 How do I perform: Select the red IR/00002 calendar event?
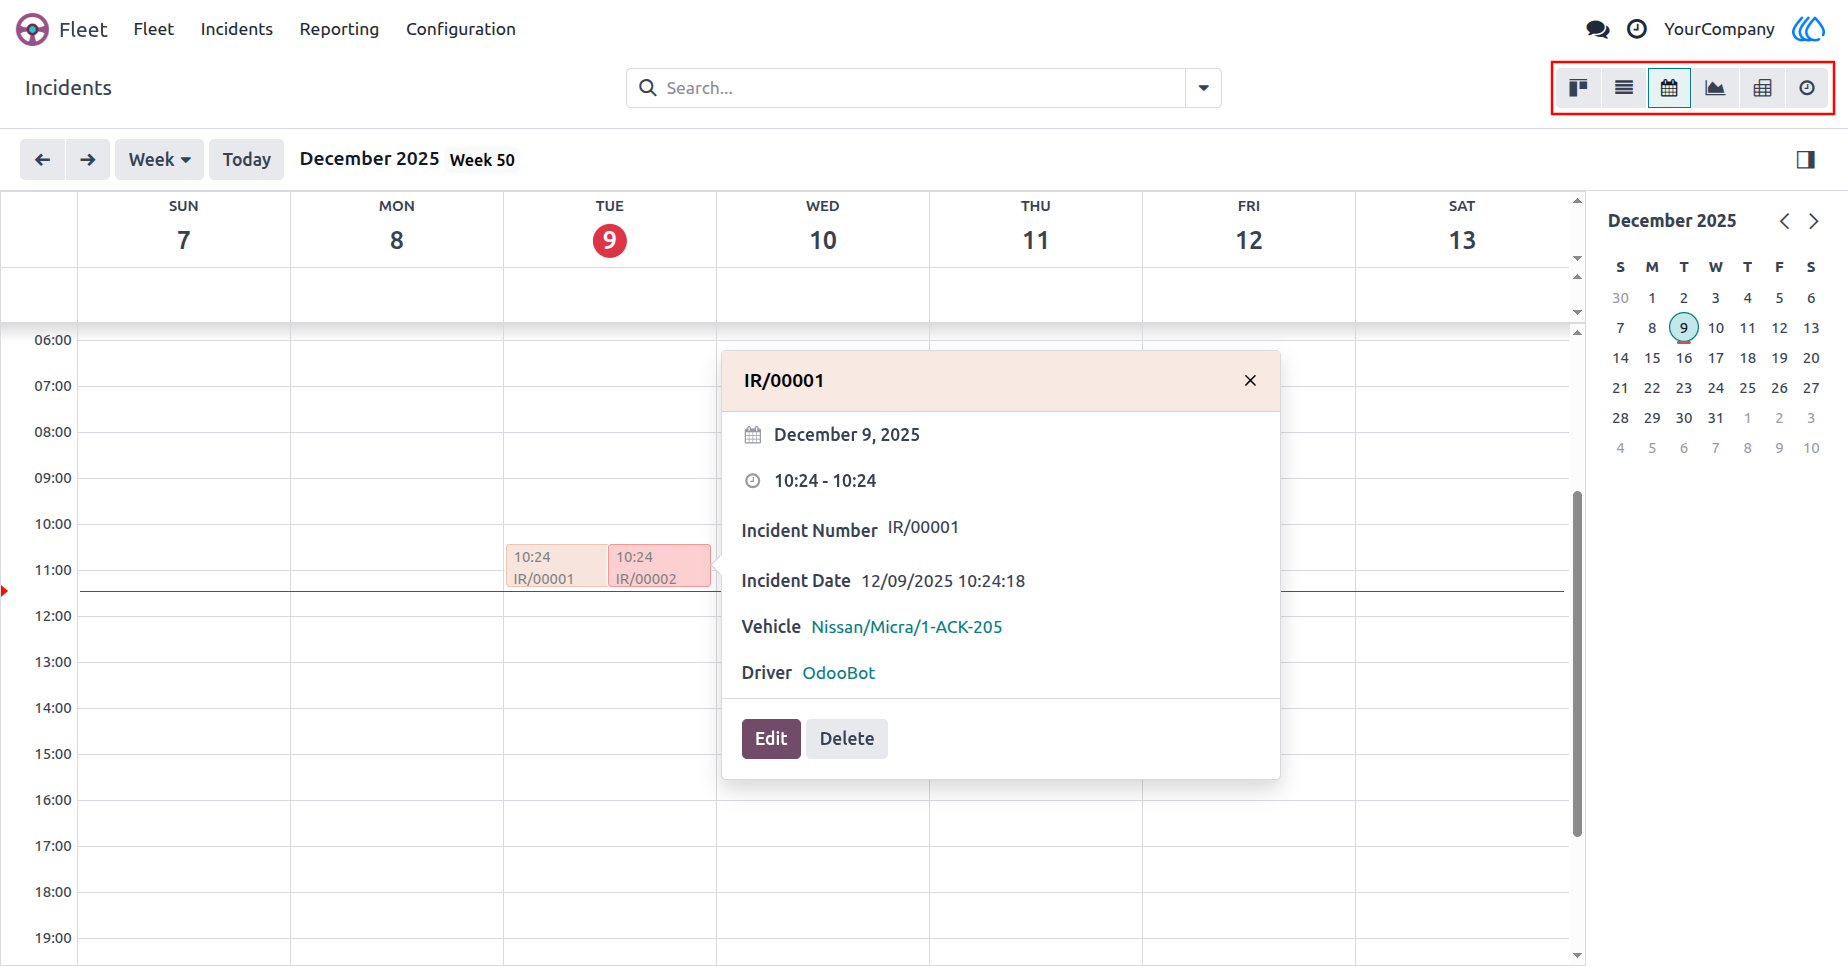tap(660, 566)
